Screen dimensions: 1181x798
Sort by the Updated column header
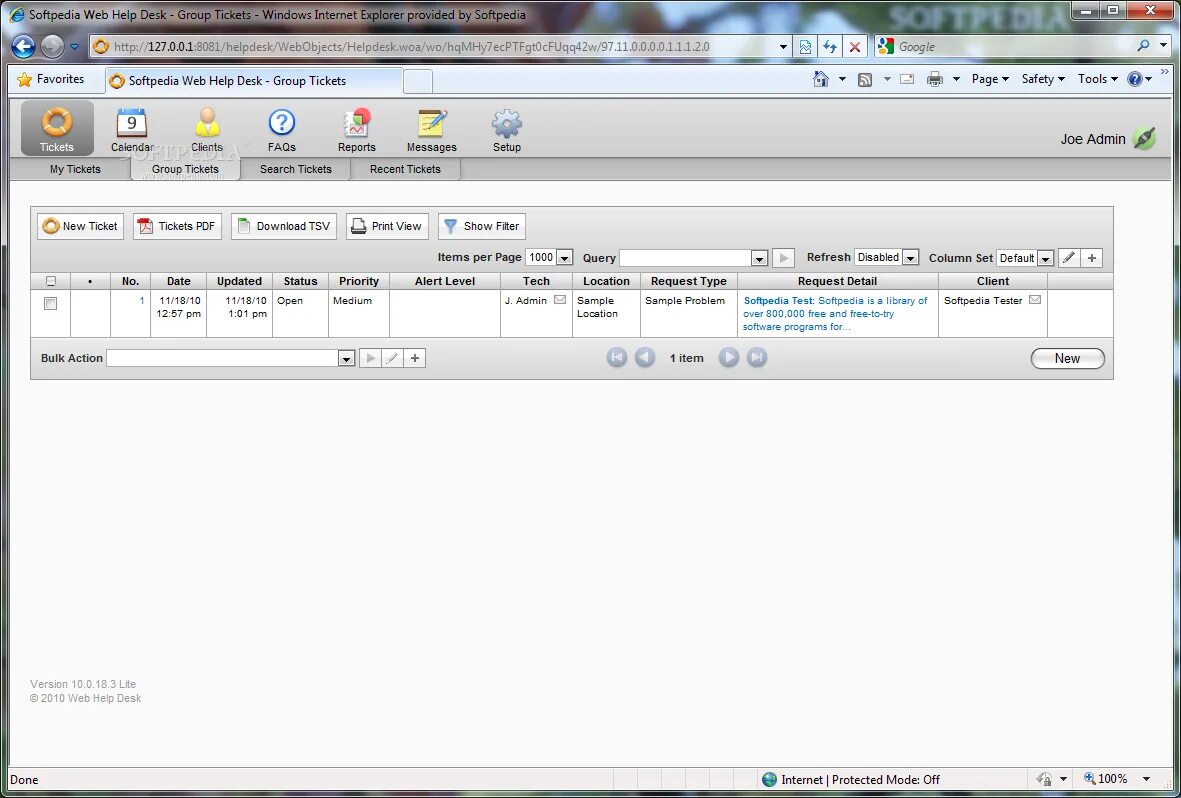[x=240, y=281]
